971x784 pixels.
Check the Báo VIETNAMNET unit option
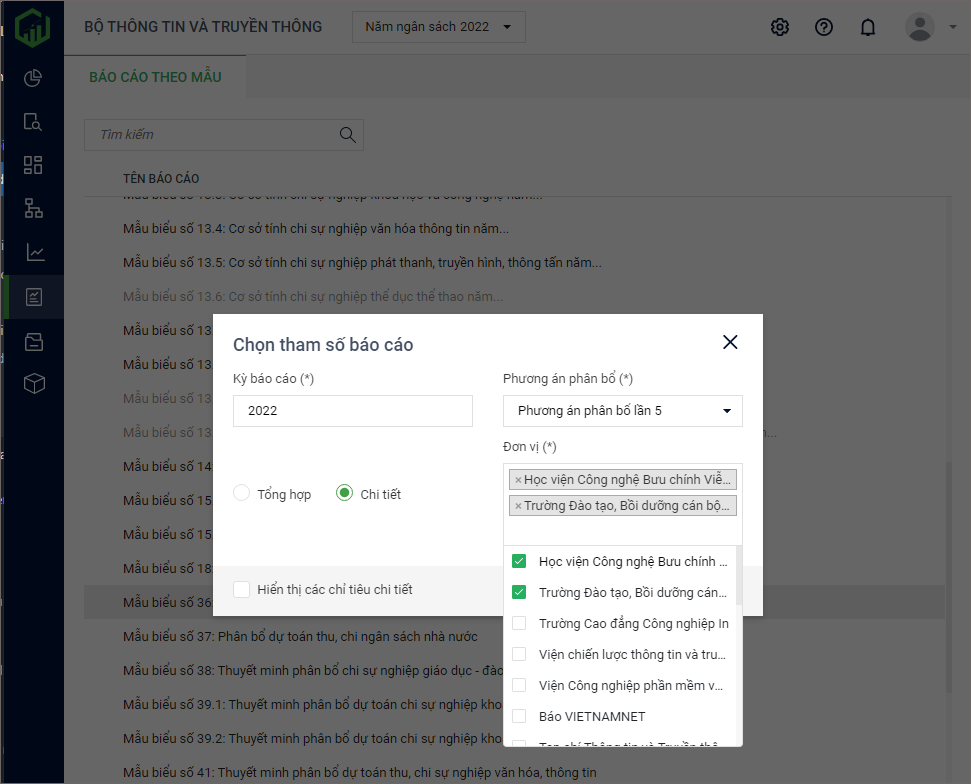pos(519,716)
